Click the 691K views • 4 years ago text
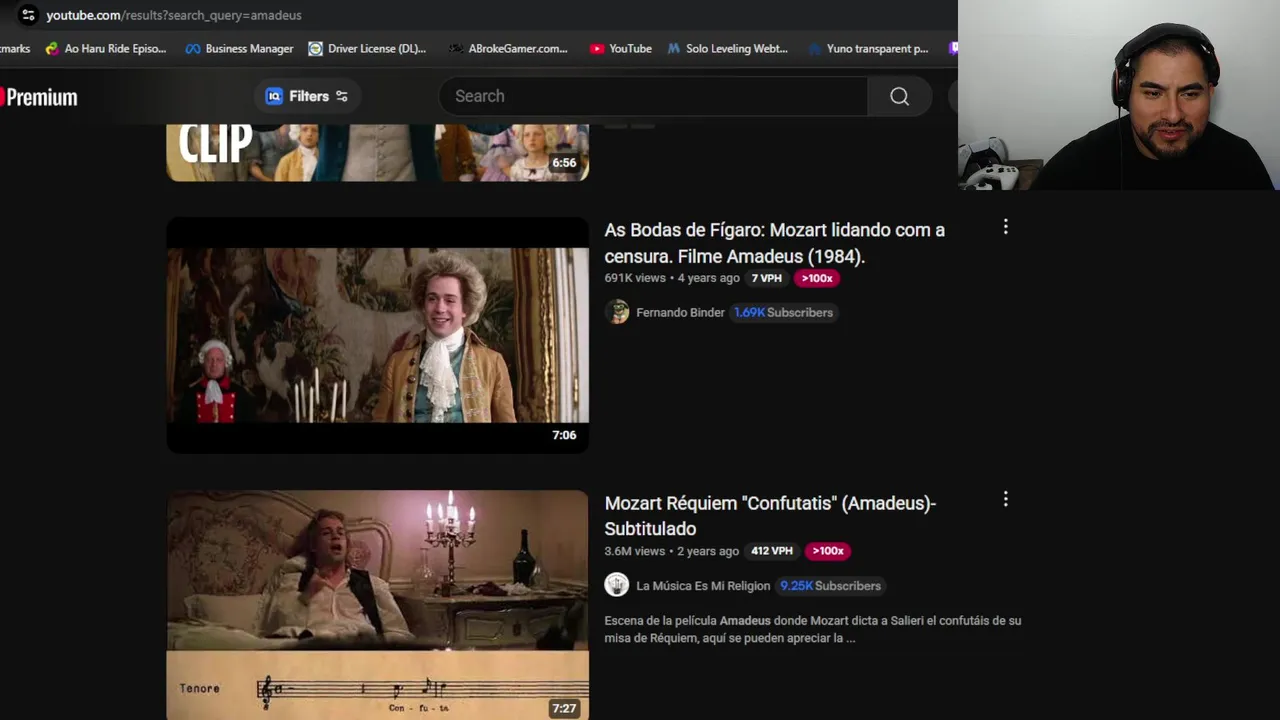Screen dimensions: 1280x720 pyautogui.click(x=672, y=278)
